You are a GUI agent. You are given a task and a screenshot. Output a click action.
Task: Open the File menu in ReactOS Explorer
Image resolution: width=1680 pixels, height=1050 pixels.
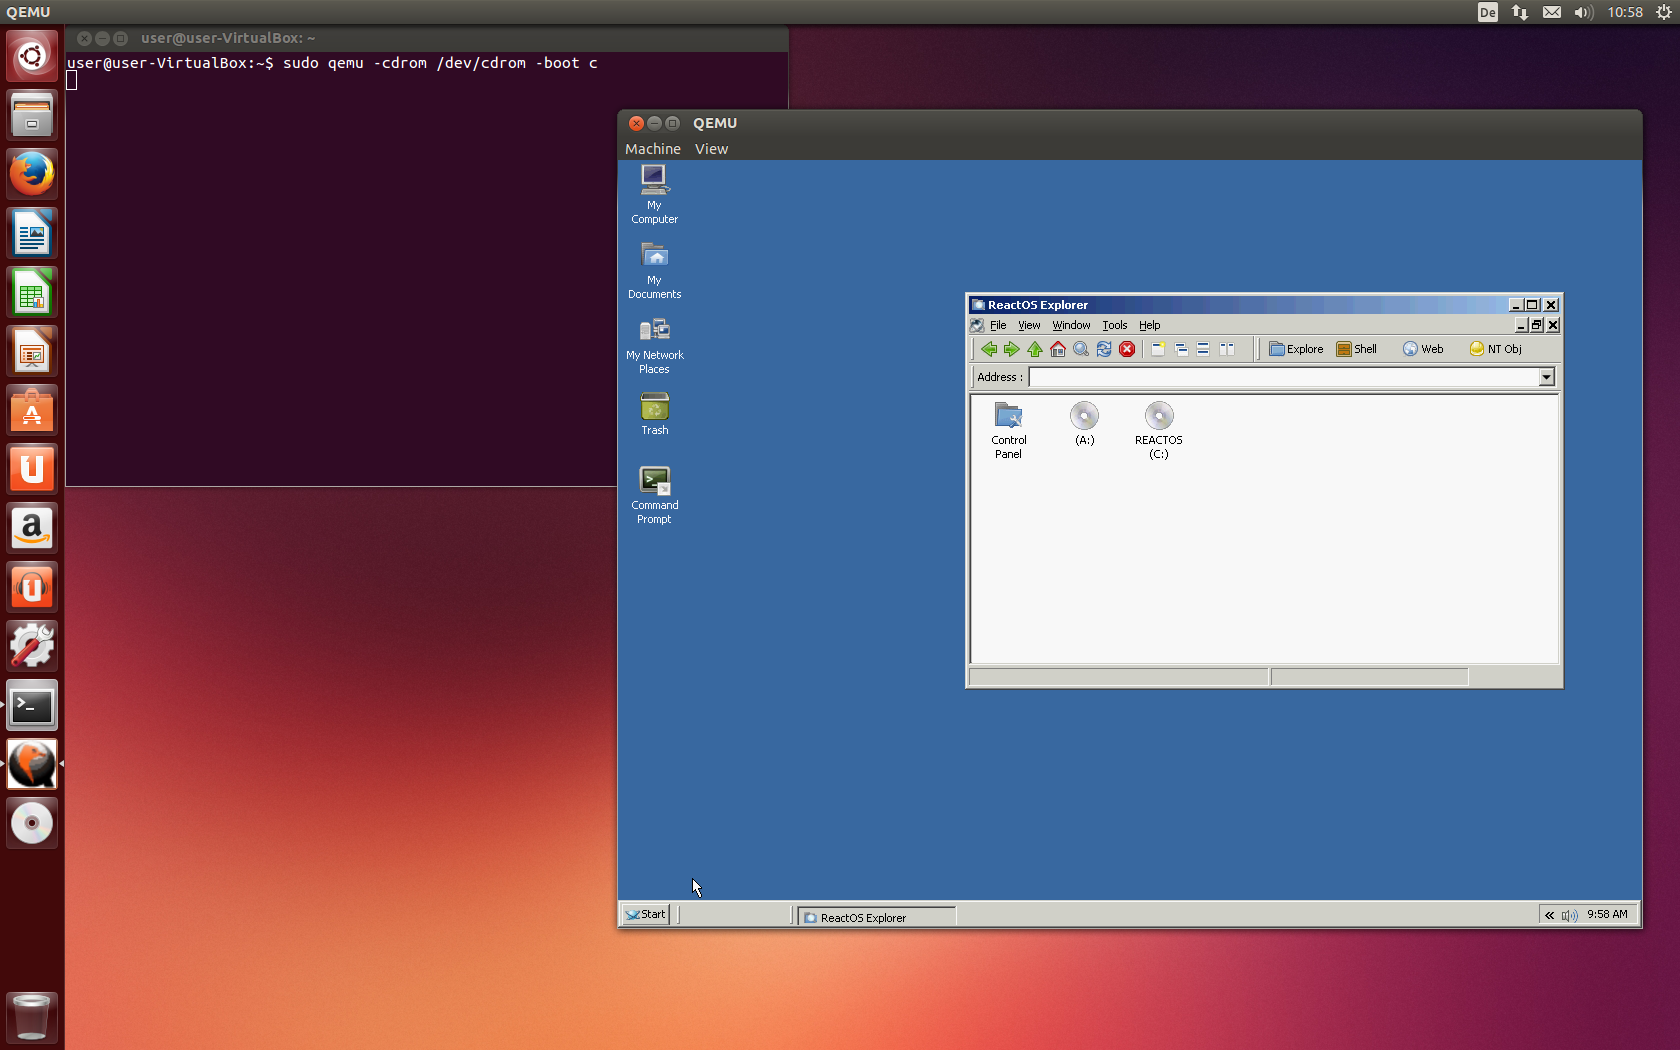[x=998, y=325]
